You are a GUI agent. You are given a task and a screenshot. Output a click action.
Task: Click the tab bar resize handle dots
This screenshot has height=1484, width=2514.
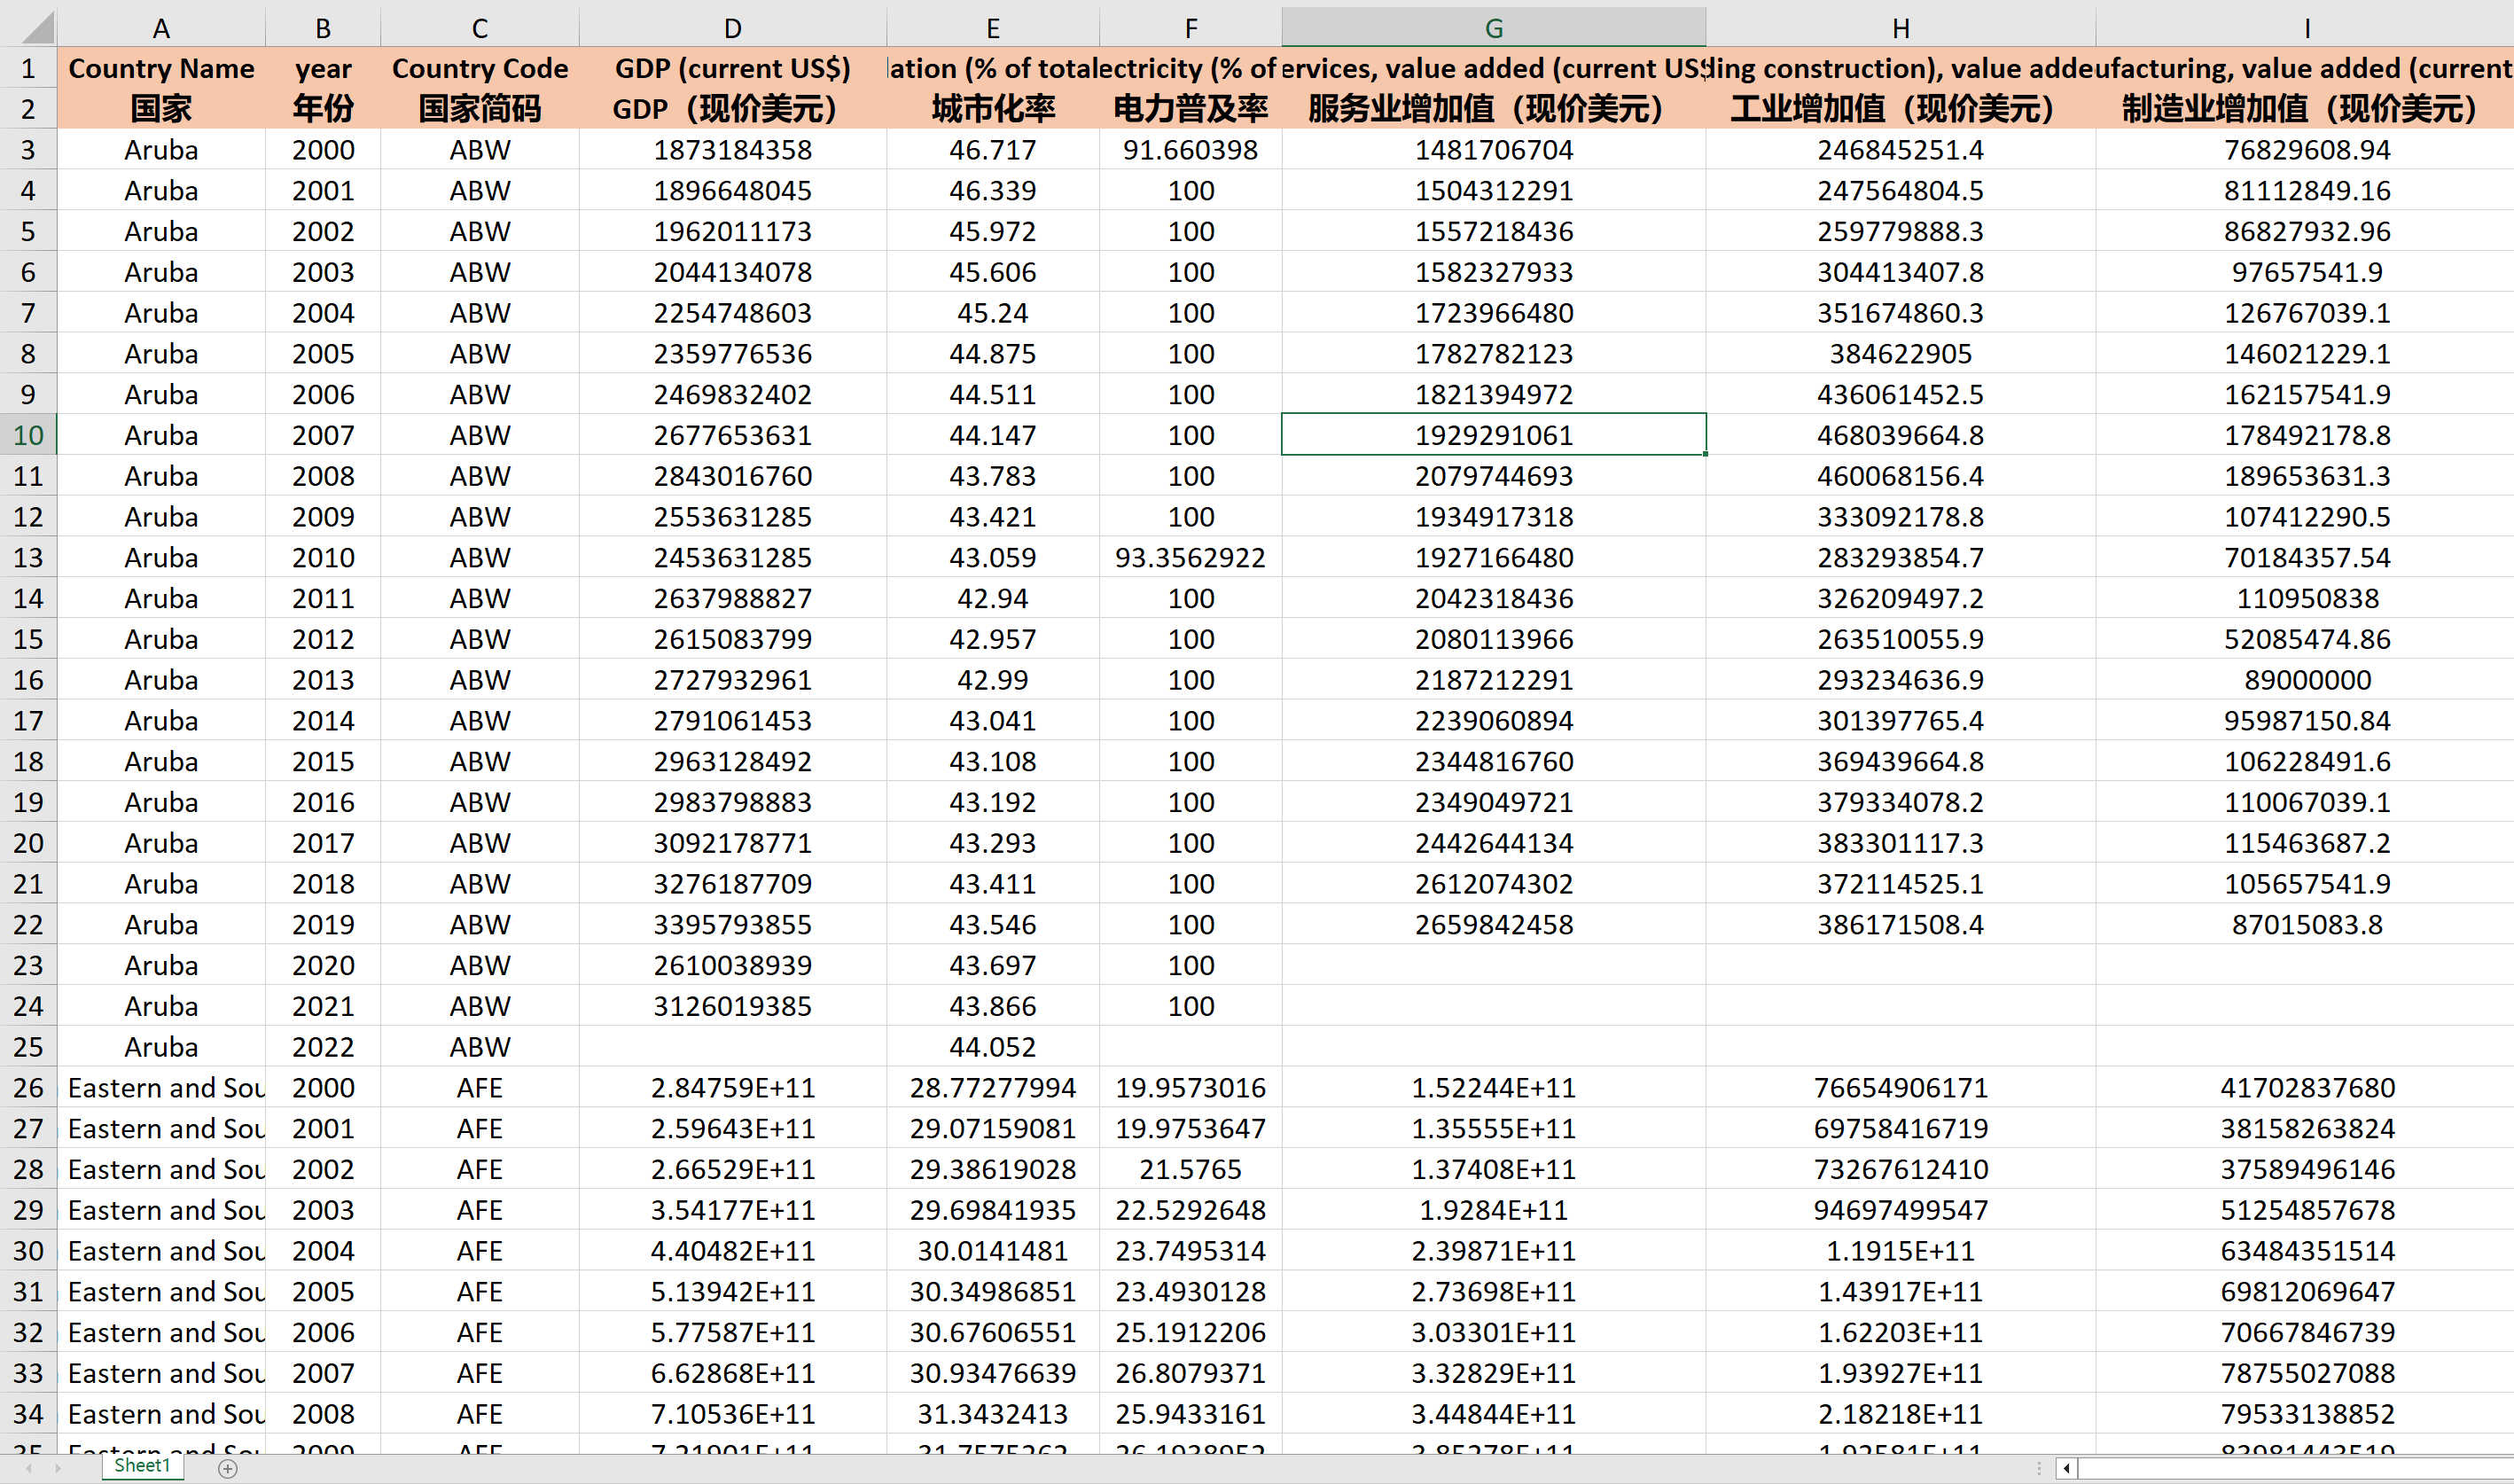click(2038, 1468)
